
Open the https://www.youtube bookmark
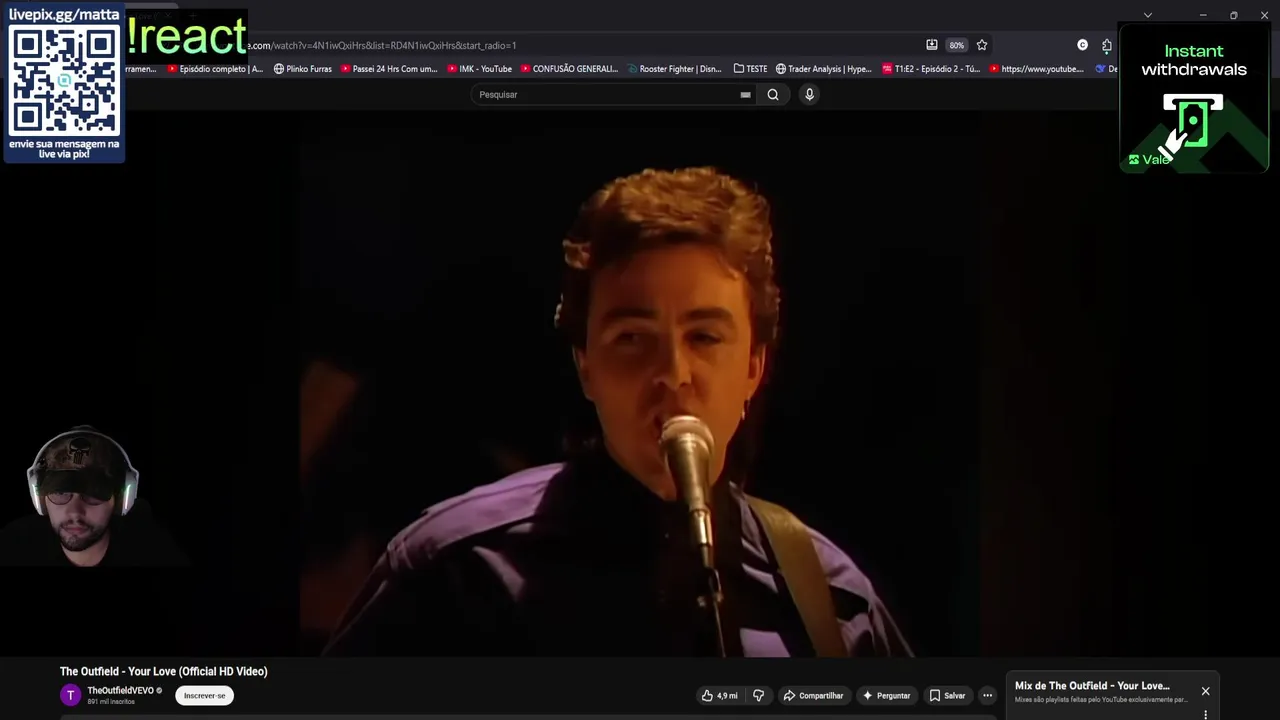pos(1036,69)
